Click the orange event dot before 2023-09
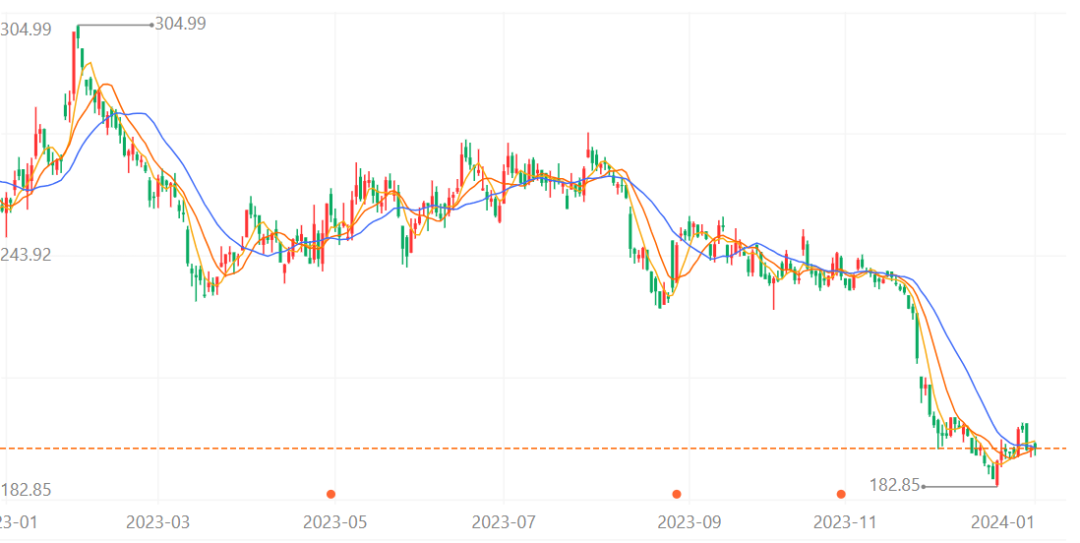Viewport: 1080px width, 543px height. click(x=677, y=493)
